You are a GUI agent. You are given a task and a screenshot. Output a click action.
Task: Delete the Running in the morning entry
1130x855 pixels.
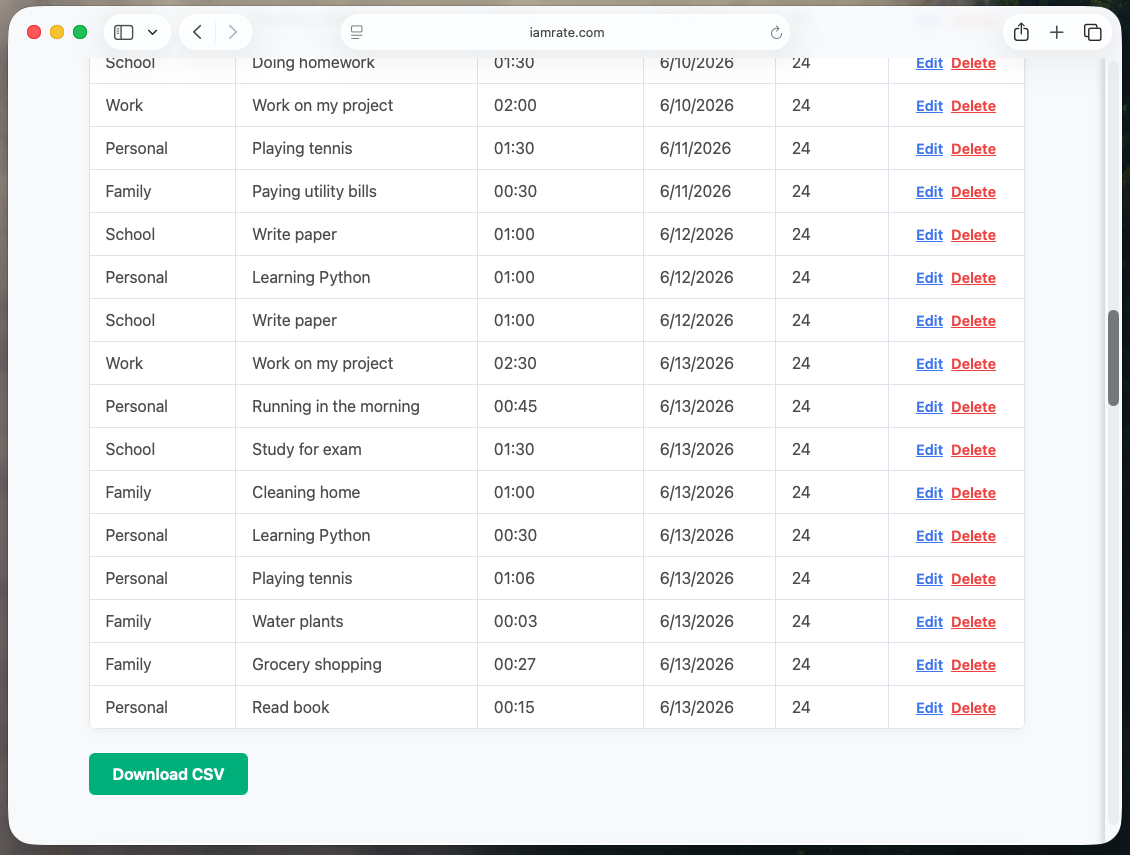pyautogui.click(x=974, y=407)
